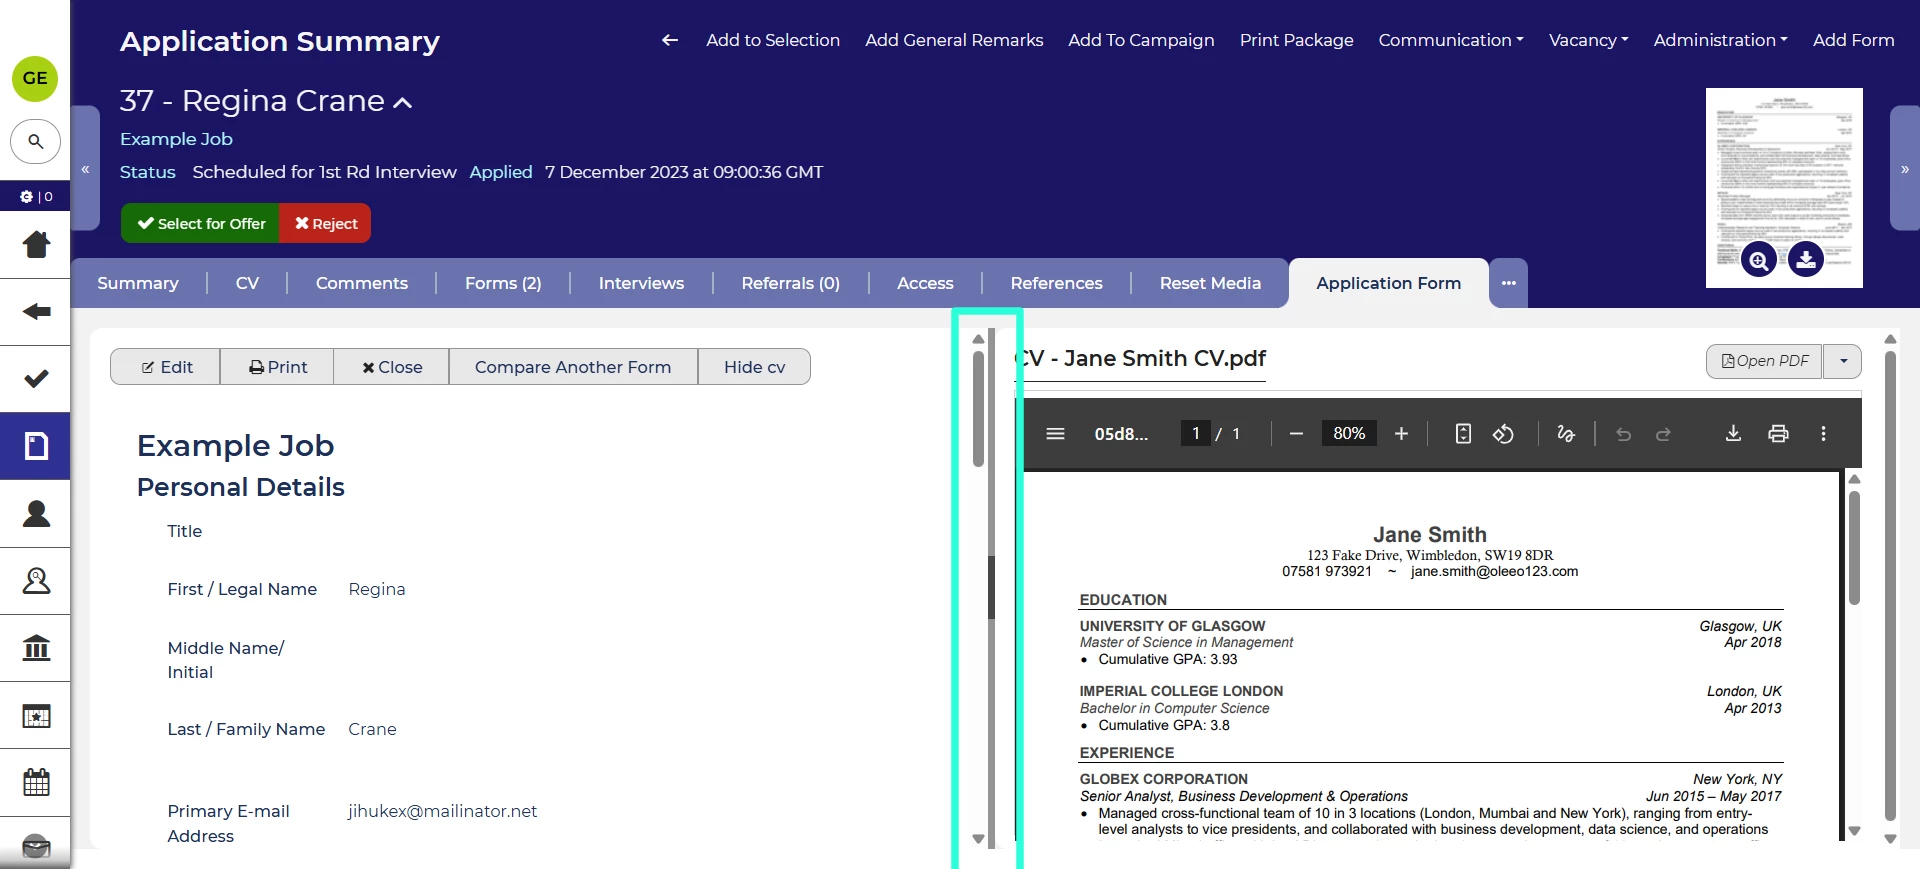Expand the Communication dropdown

coord(1451,40)
